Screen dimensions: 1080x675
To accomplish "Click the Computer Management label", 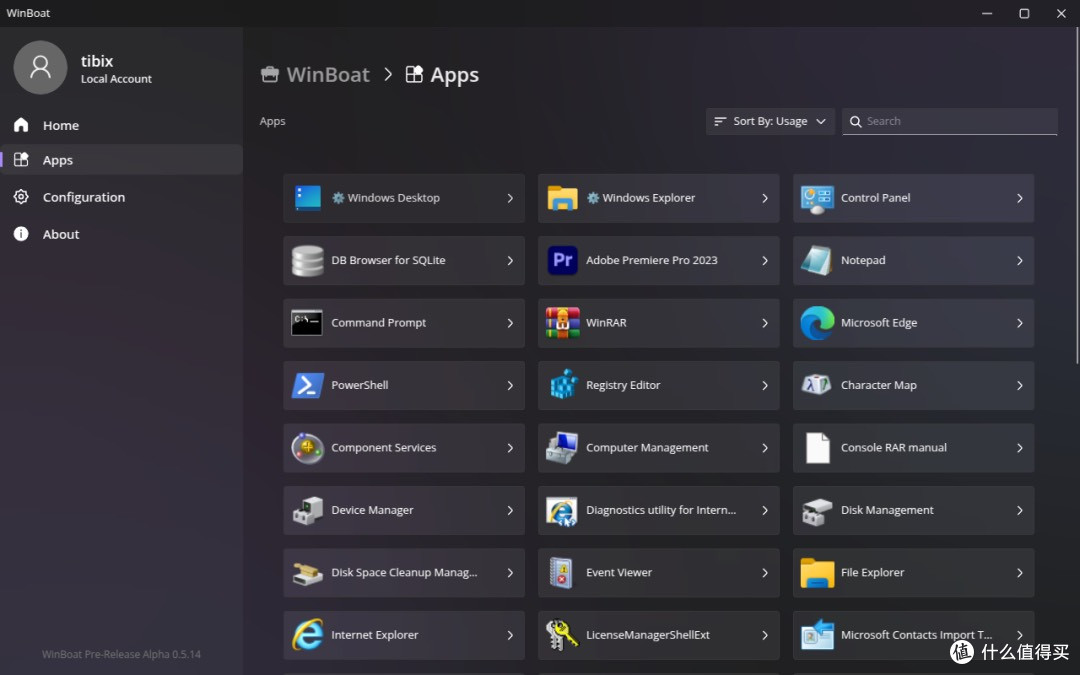I will (647, 448).
